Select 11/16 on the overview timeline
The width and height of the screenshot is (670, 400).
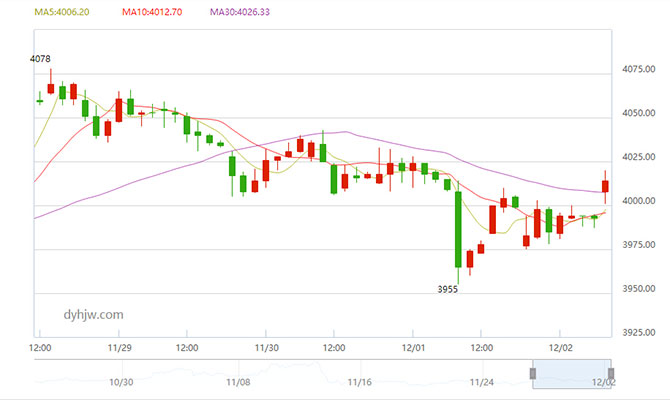359,382
